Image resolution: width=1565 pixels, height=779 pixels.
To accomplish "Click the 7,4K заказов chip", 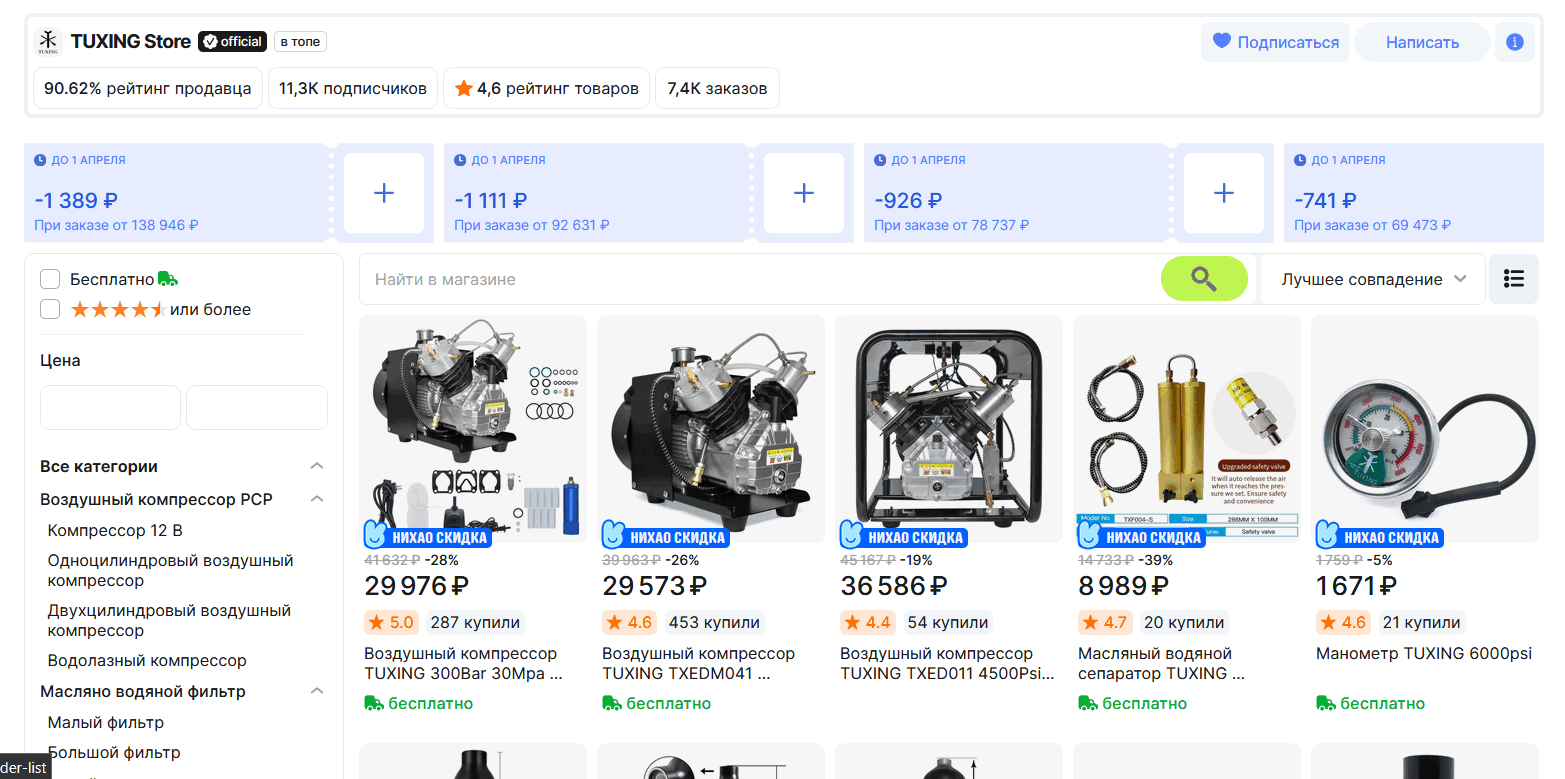I will (717, 88).
